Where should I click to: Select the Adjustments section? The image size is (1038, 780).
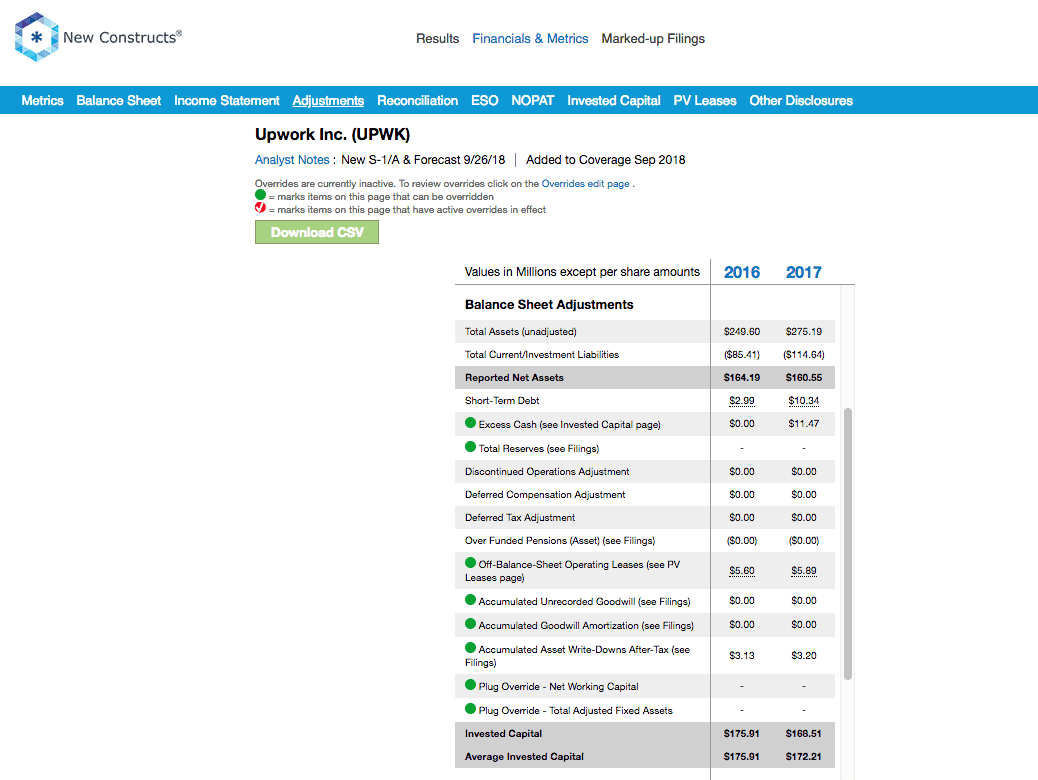pos(328,101)
